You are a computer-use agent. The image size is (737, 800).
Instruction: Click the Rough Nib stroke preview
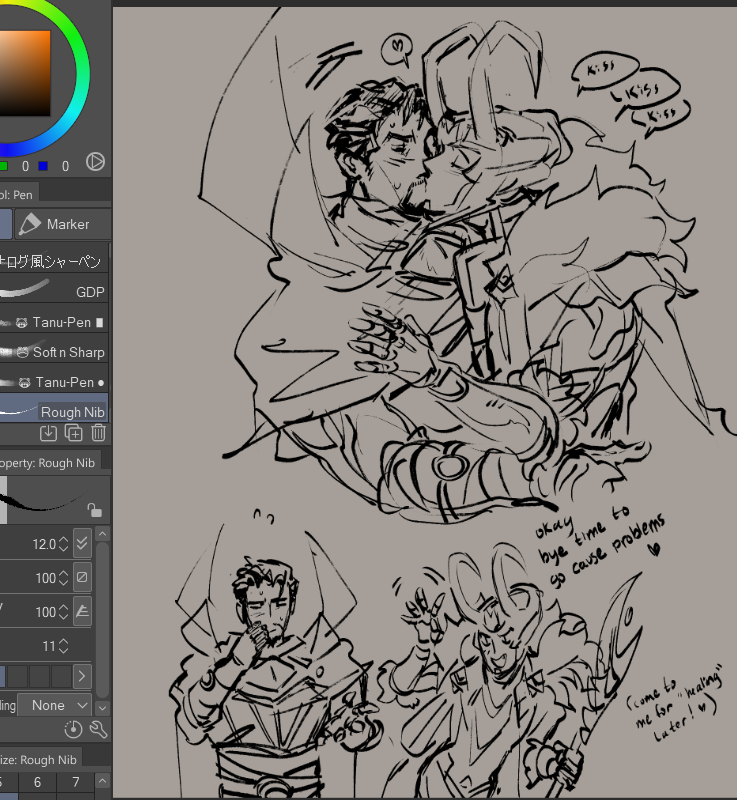pyautogui.click(x=54, y=500)
